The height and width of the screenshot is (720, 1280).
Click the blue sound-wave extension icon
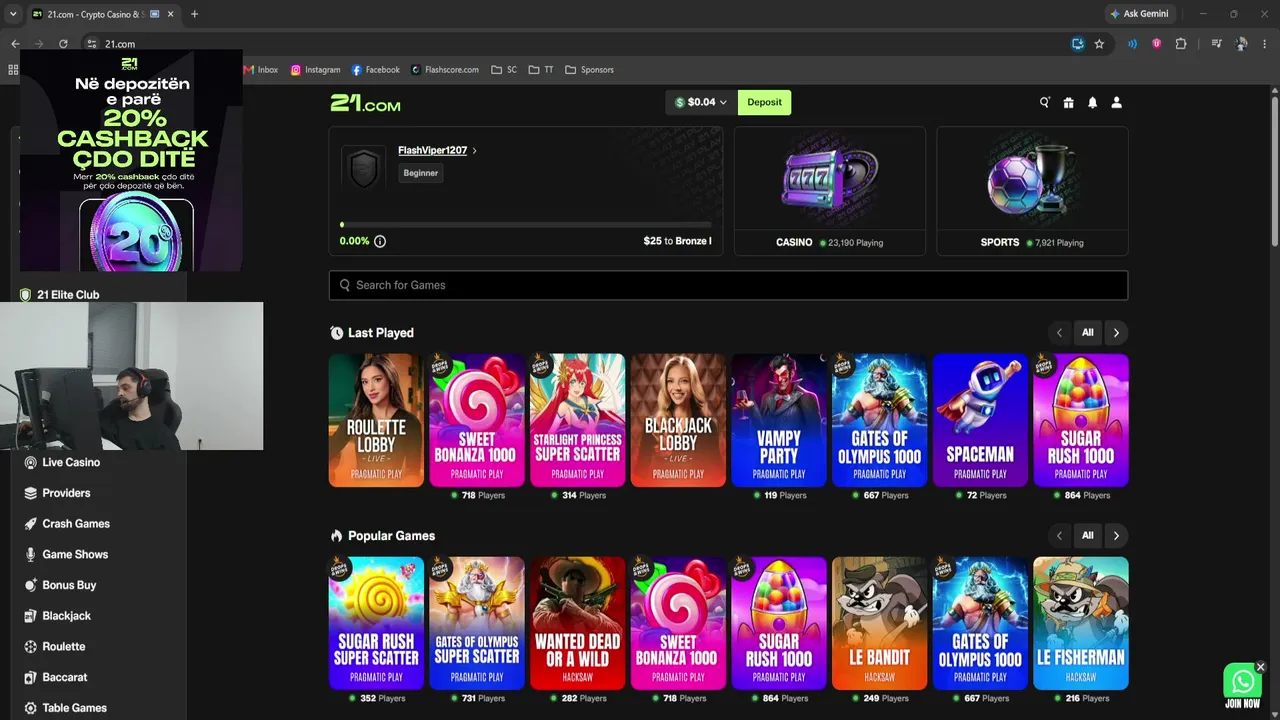(x=1132, y=44)
